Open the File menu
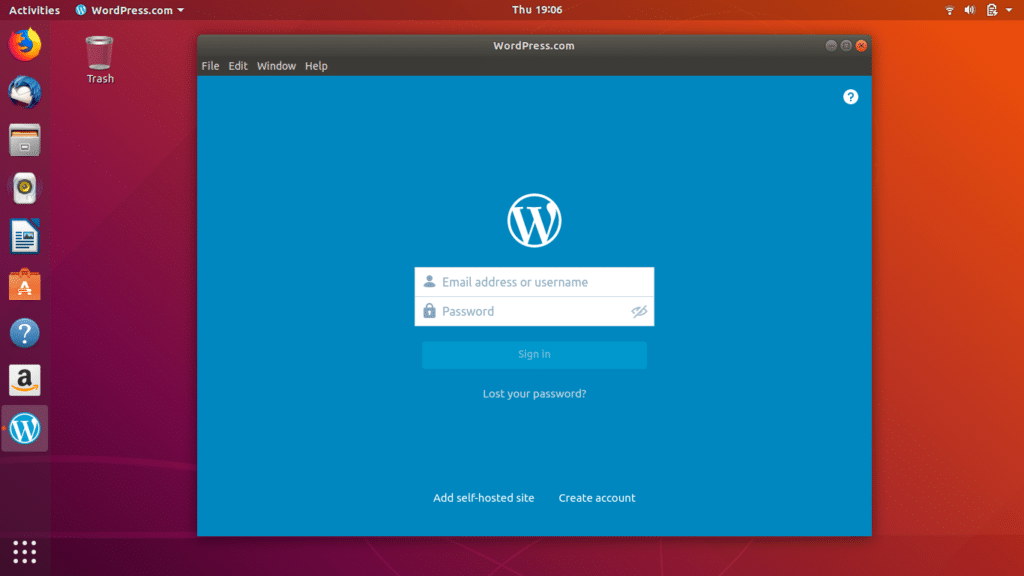Image resolution: width=1024 pixels, height=576 pixels. pyautogui.click(x=210, y=66)
